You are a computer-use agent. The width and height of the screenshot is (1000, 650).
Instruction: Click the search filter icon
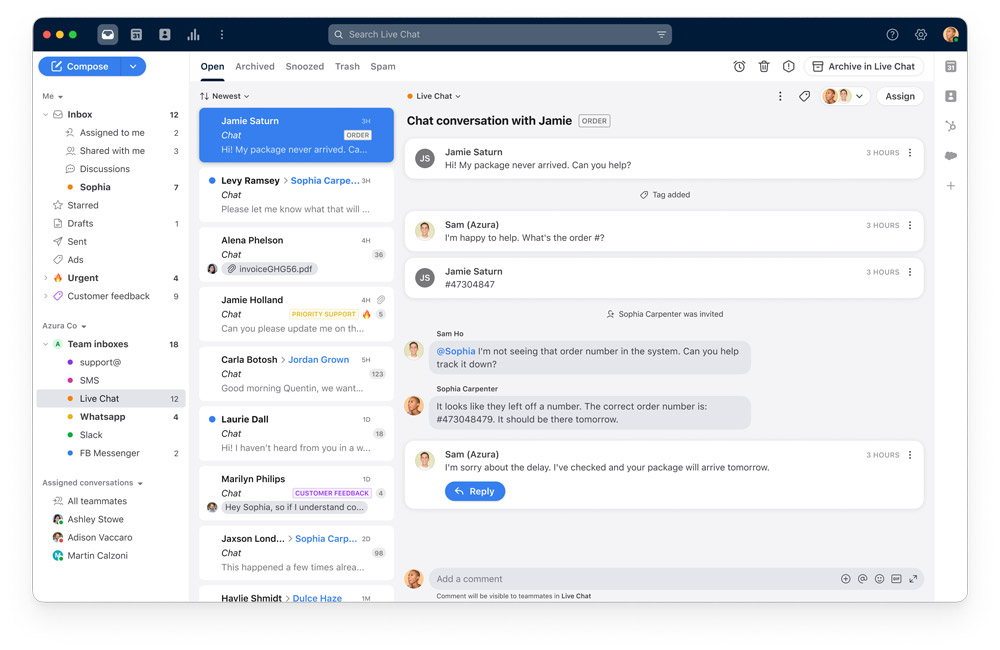[x=661, y=34]
